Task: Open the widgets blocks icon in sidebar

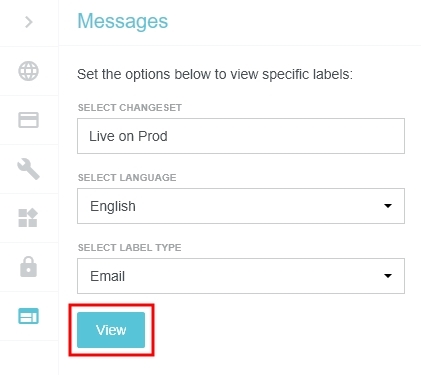Action: coord(28,218)
